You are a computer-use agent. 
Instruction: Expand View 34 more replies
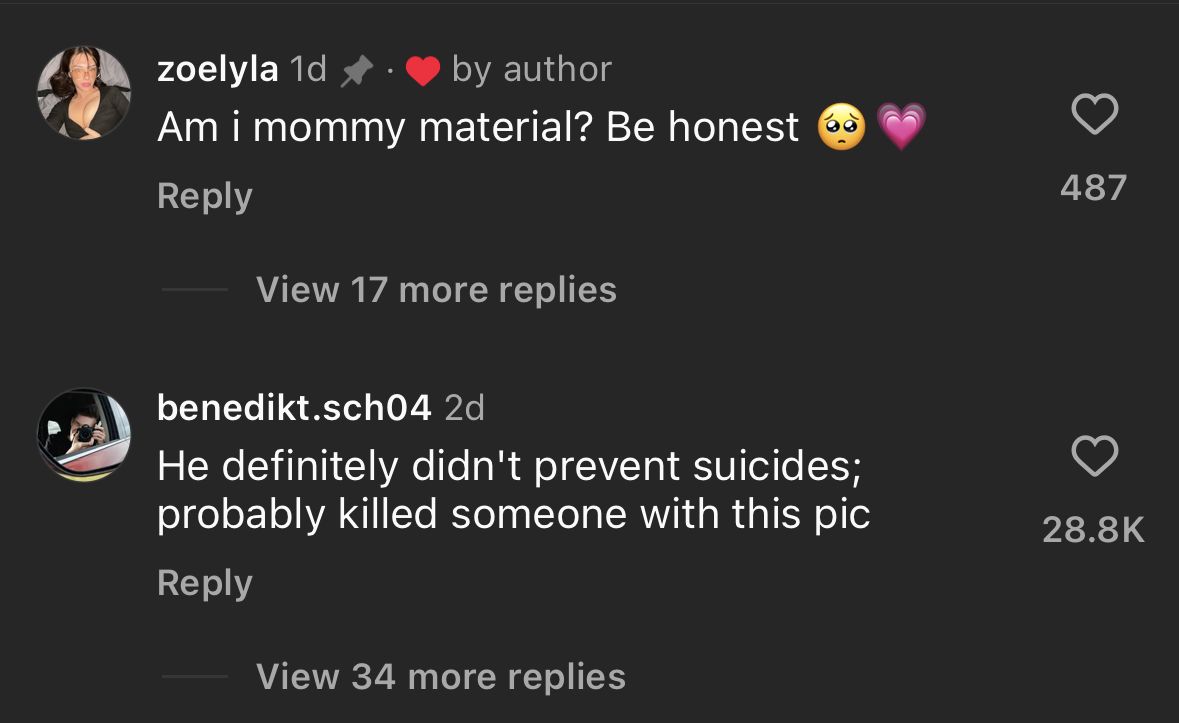click(x=440, y=677)
